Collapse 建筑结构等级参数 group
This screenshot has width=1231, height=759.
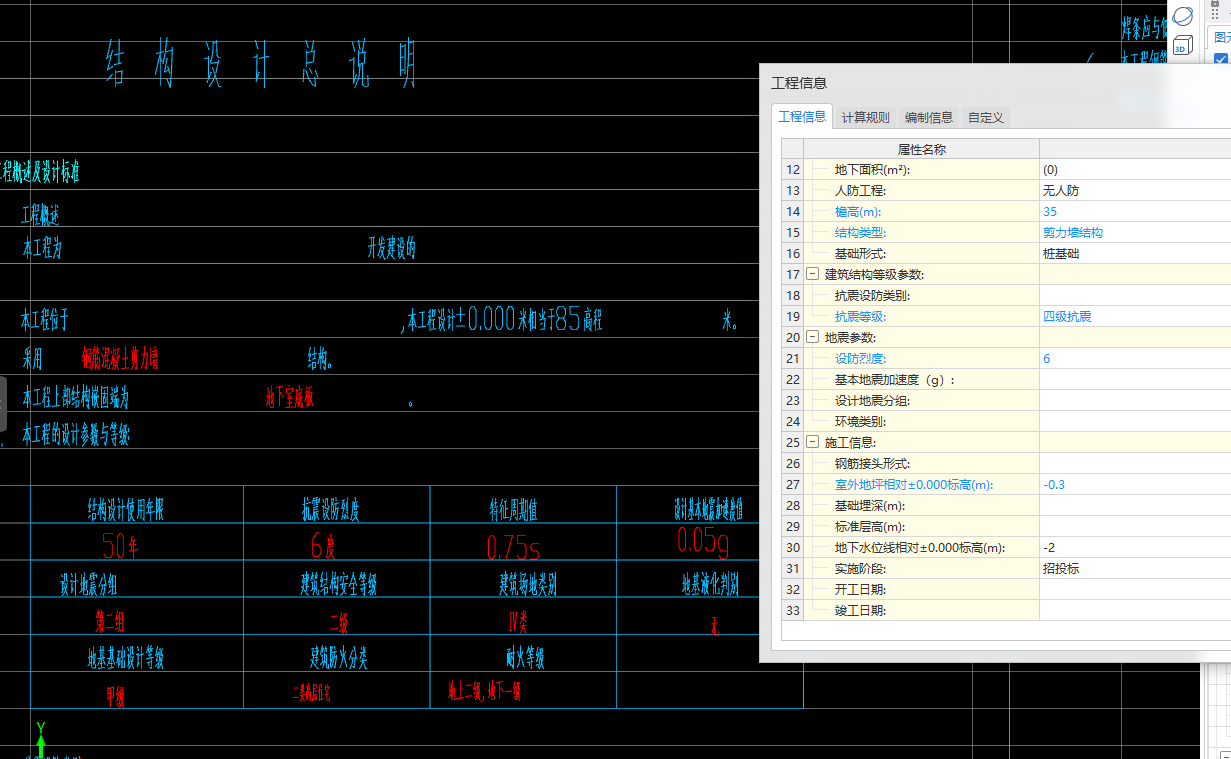coord(813,275)
